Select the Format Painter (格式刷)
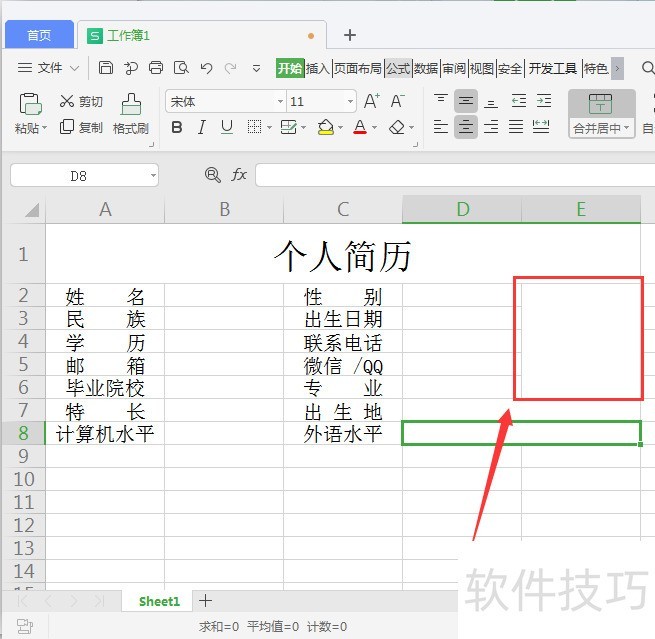The height and width of the screenshot is (639, 655). click(x=131, y=113)
